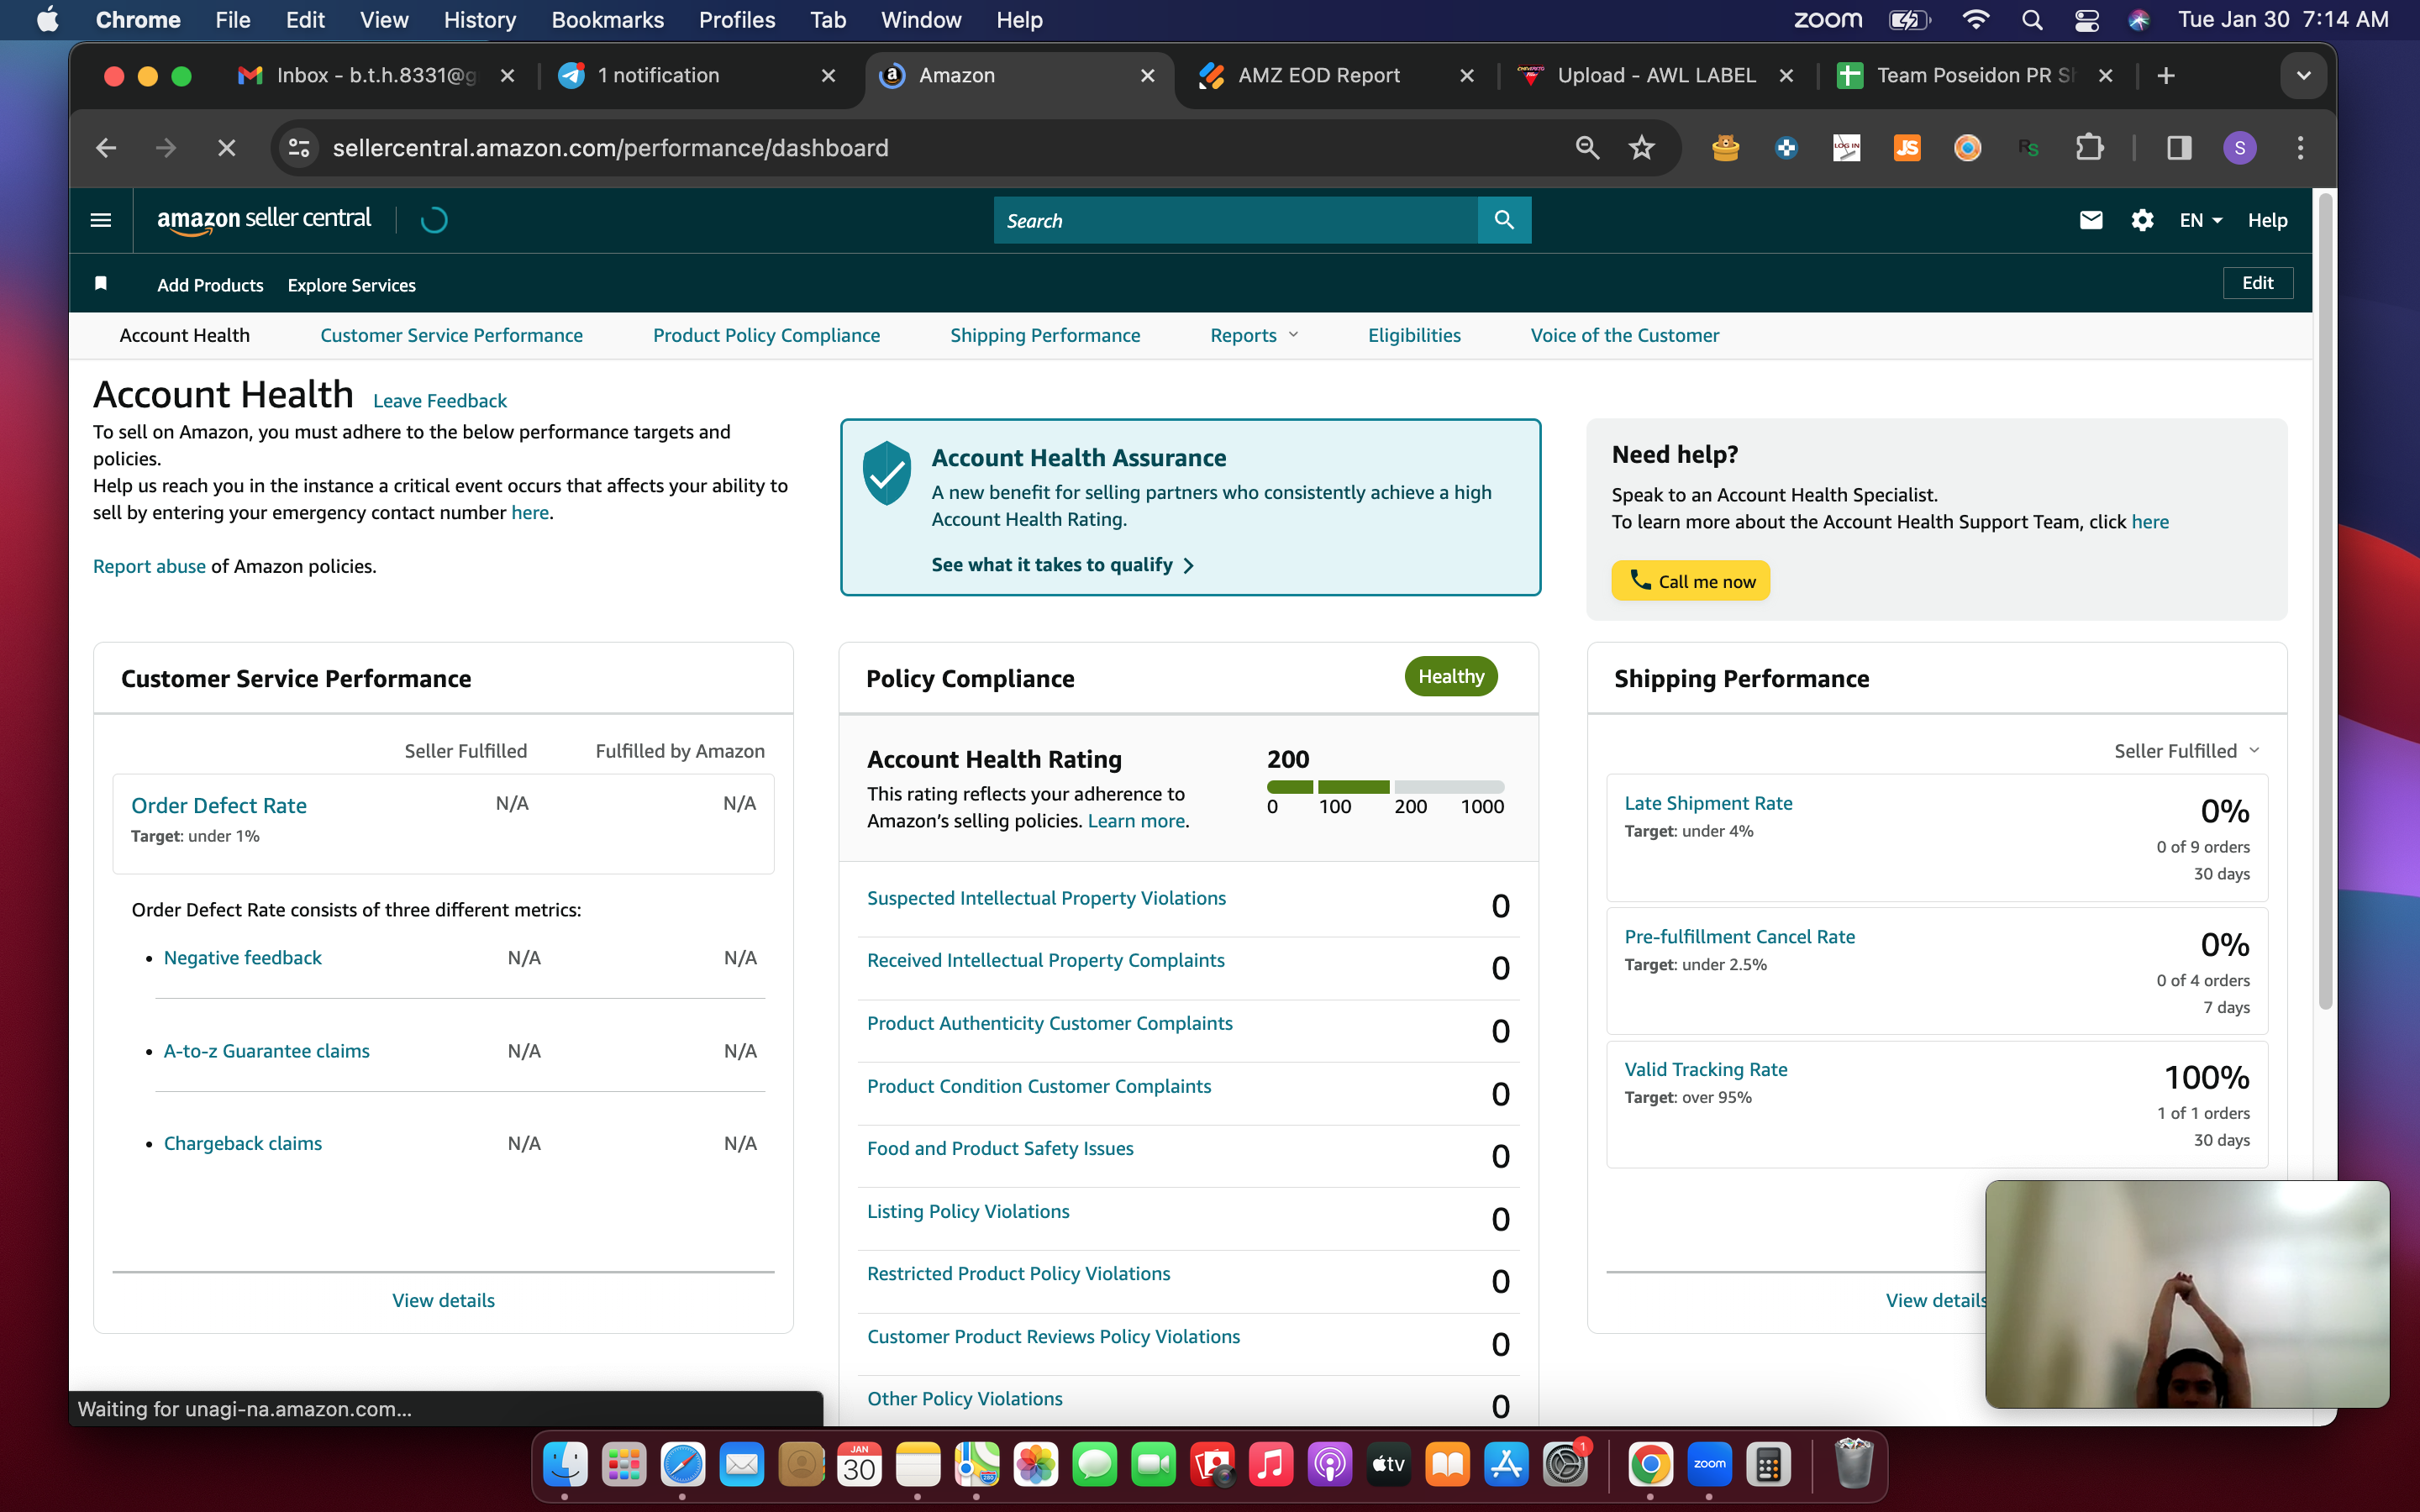Switch to Customer Service Performance tab
Screen dimensions: 2420x1512
tap(451, 335)
